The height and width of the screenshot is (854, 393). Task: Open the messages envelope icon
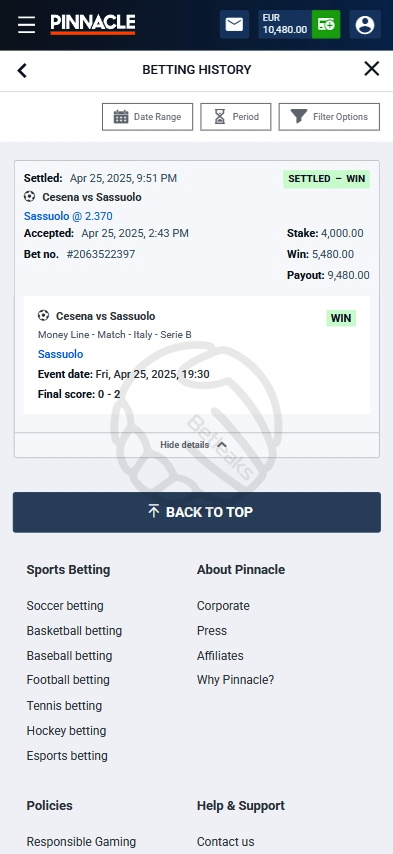234,25
